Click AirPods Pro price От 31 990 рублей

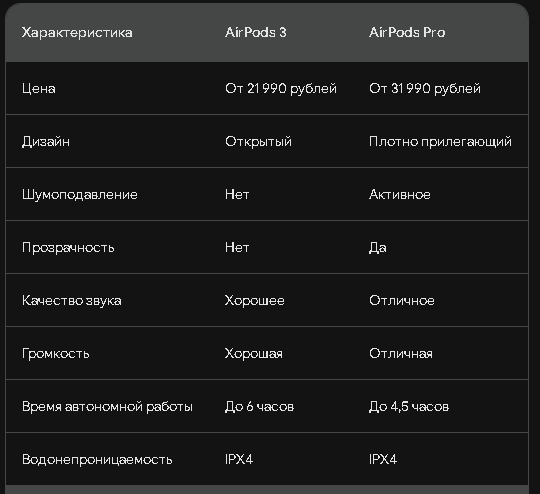[425, 89]
